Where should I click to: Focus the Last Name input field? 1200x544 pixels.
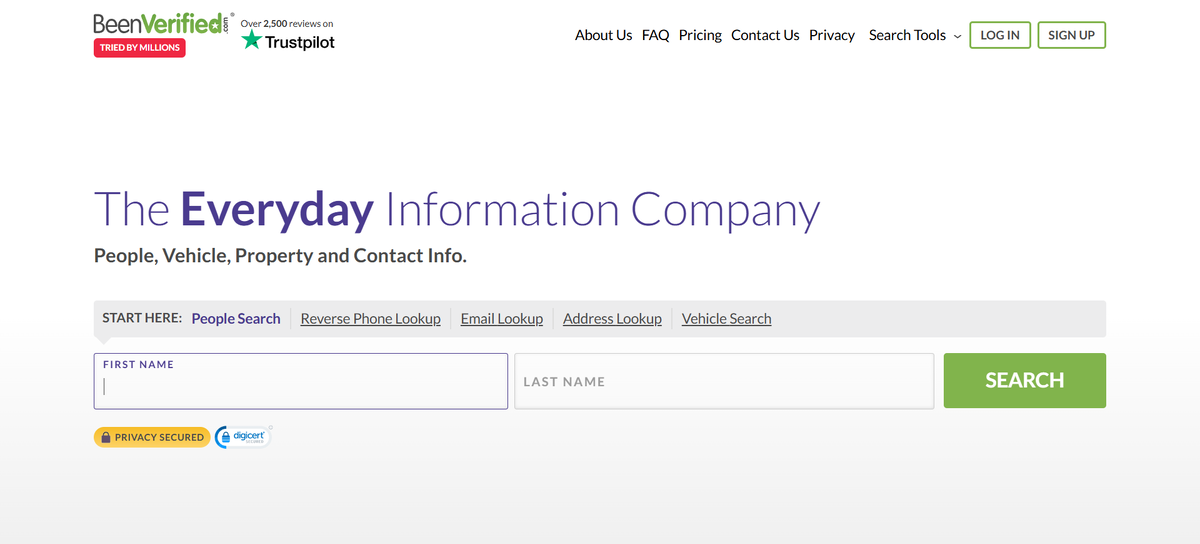click(724, 381)
